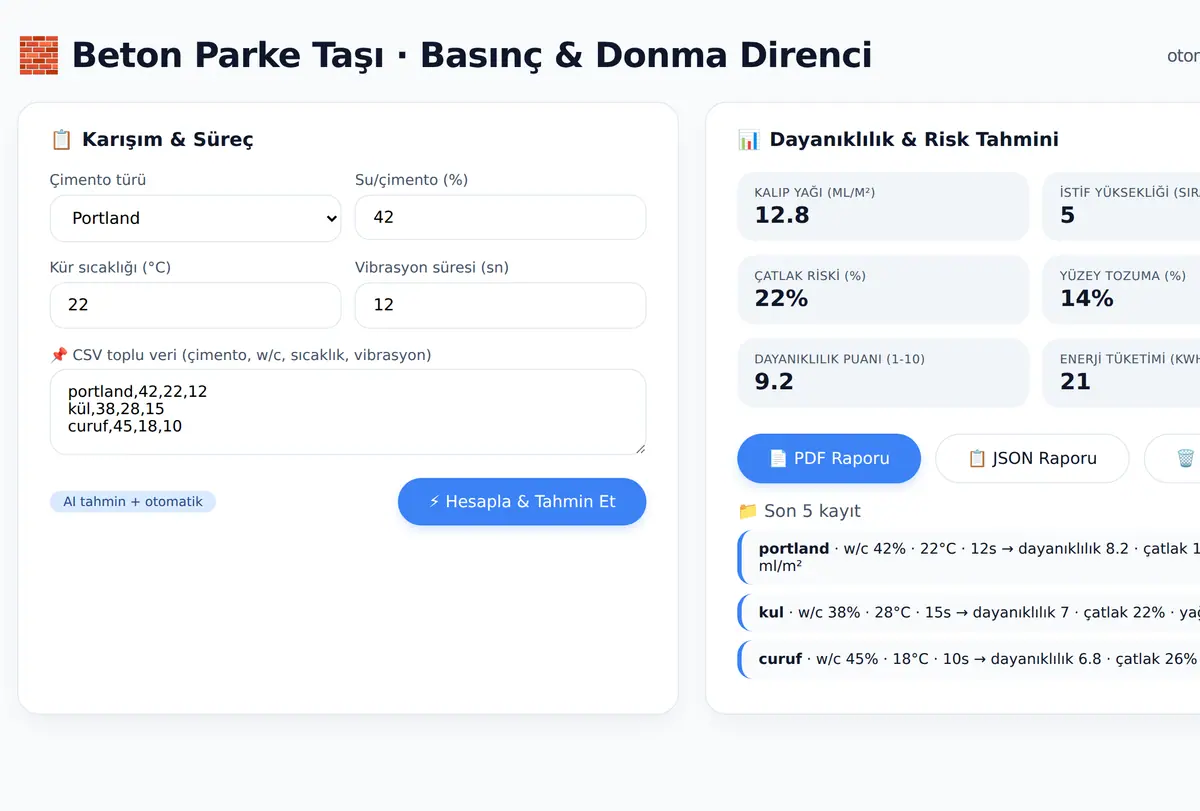1200x811 pixels.
Task: Click the Hesapla & Tahmin Et button
Action: click(x=522, y=501)
